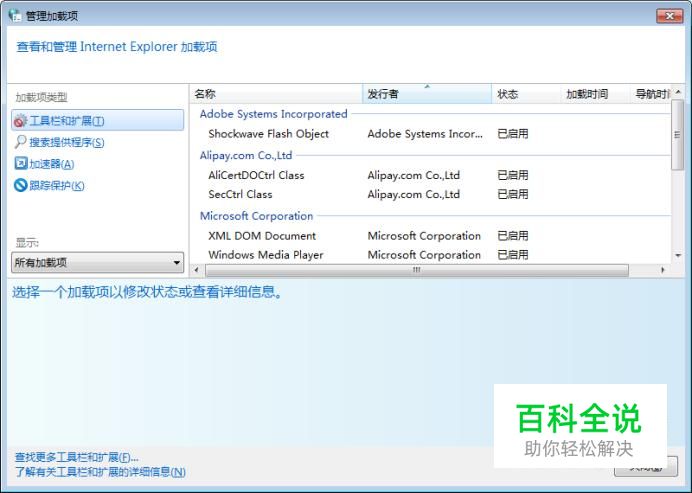Click the horizontal scrollbar right arrow
The image size is (692, 493).
[x=662, y=270]
